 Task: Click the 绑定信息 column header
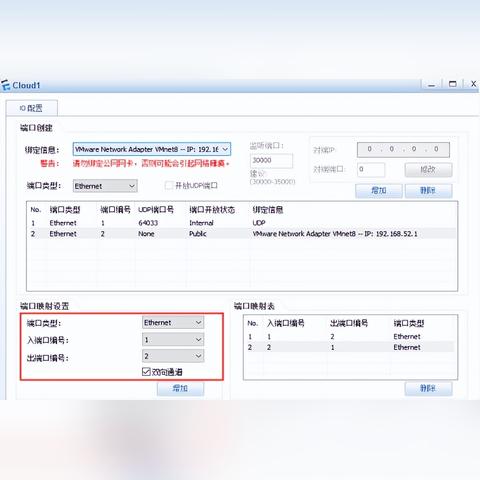click(x=268, y=210)
